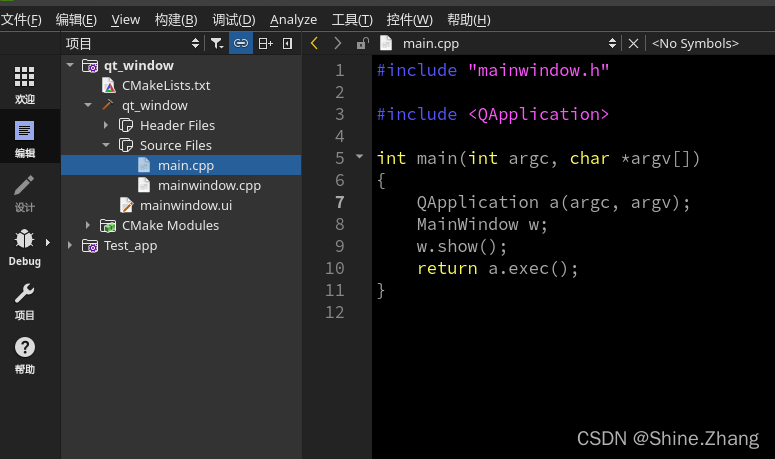Click the CMake Modules folder icon
The height and width of the screenshot is (459, 775).
pos(108,225)
